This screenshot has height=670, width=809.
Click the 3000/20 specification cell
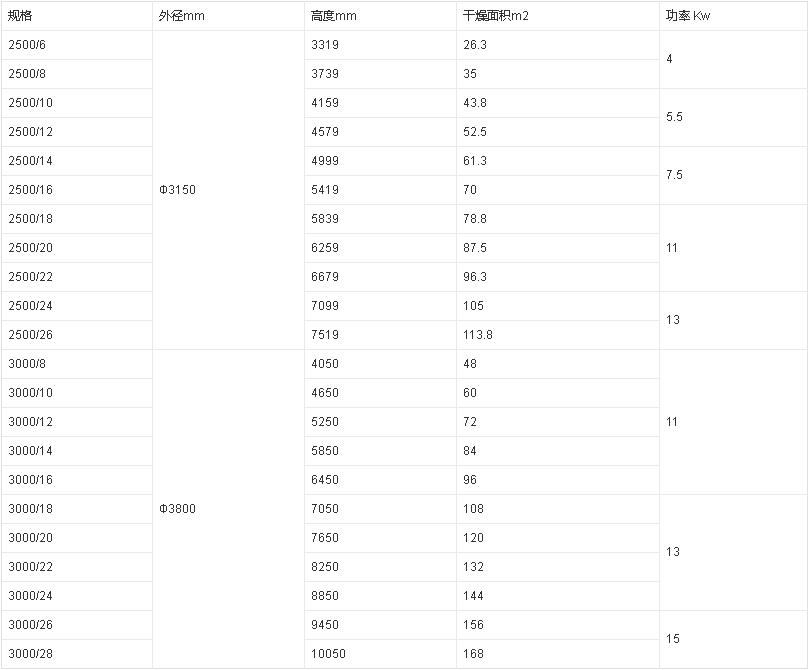click(x=30, y=538)
